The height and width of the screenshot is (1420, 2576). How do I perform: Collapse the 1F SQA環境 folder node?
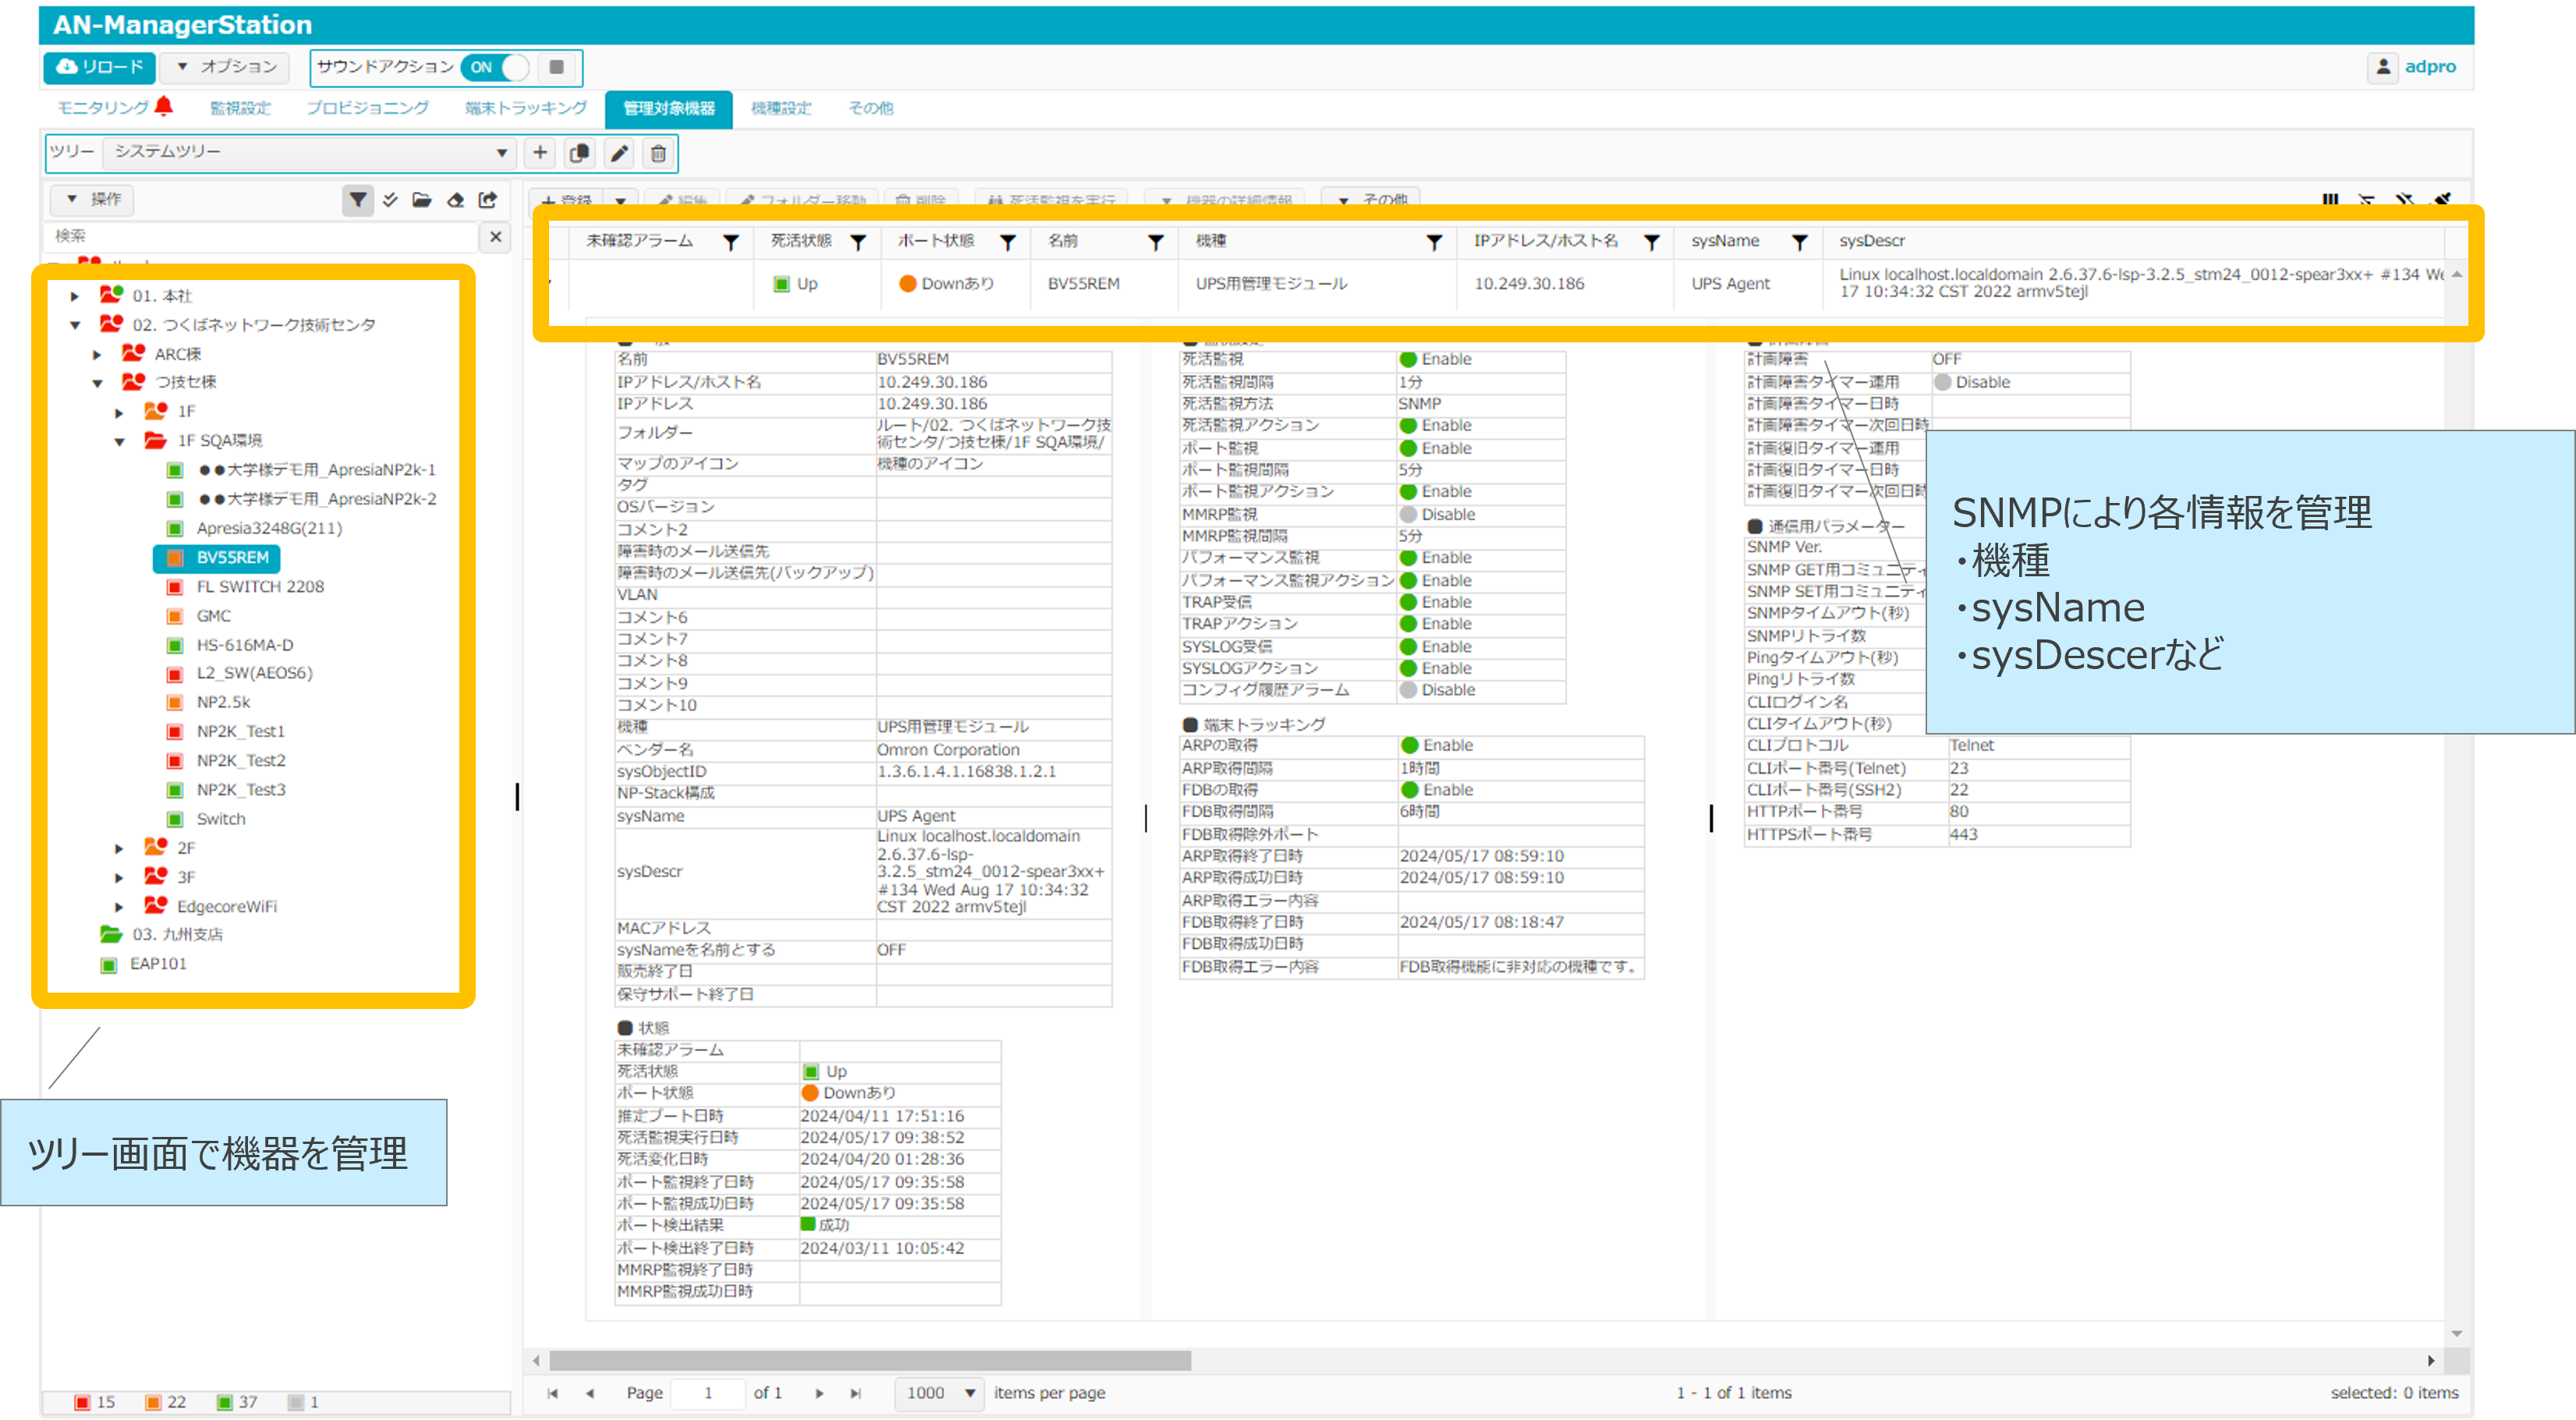(119, 441)
